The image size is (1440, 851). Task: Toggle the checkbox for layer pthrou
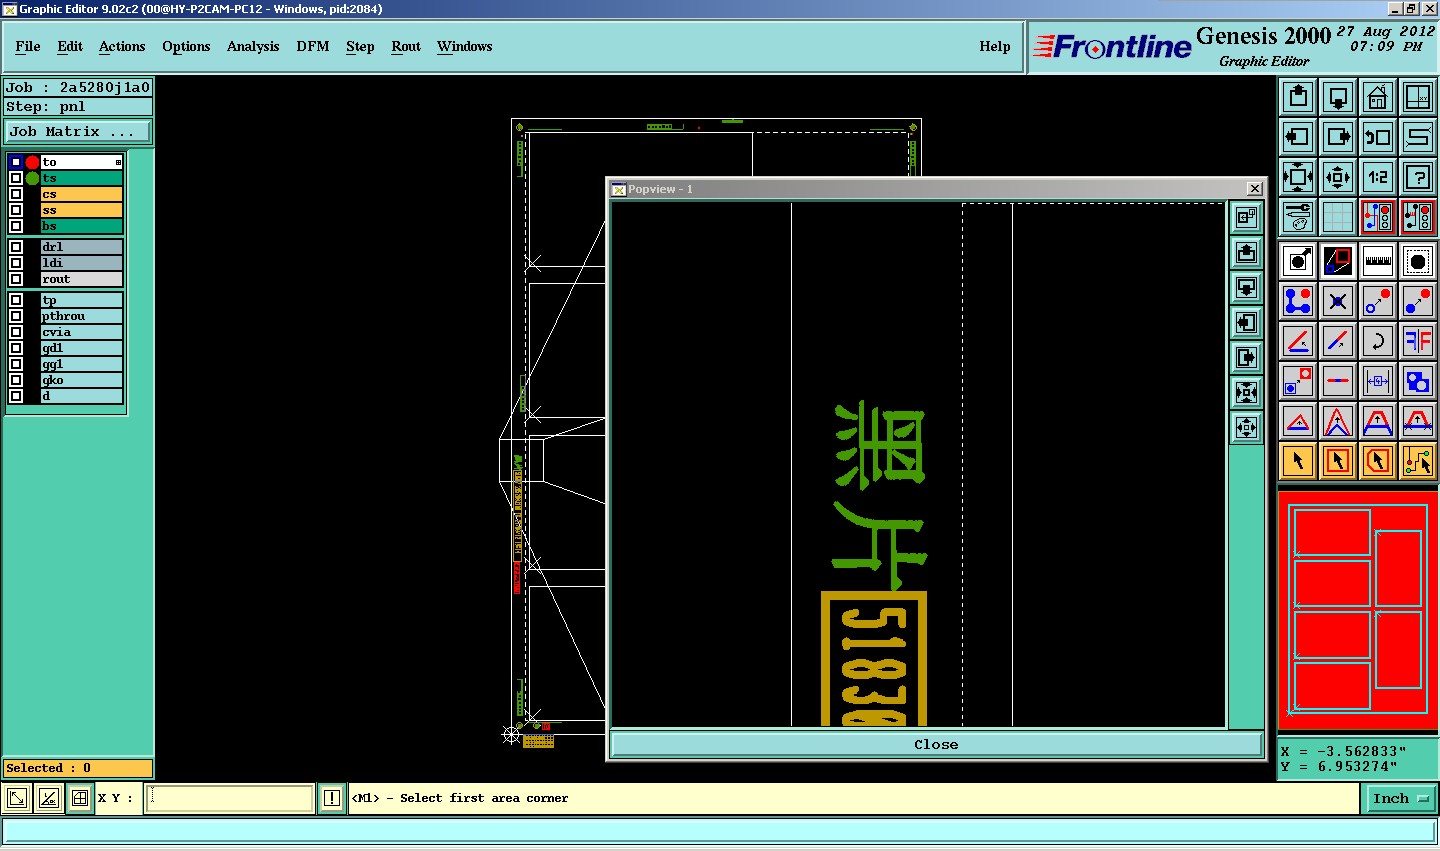16,316
